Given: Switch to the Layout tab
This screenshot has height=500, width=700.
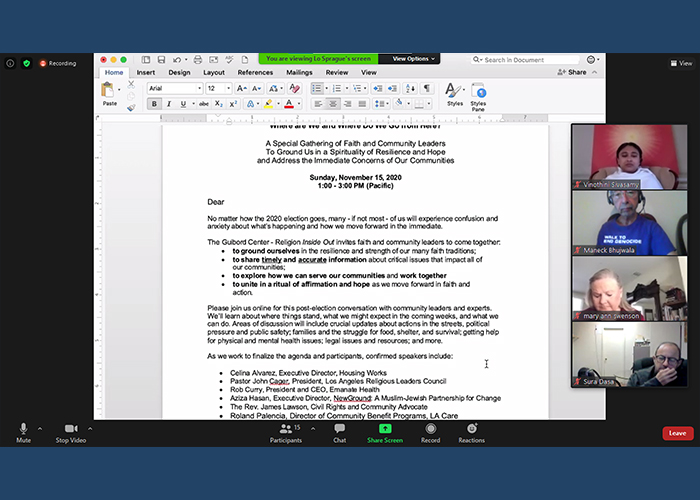Looking at the screenshot, I should [214, 72].
